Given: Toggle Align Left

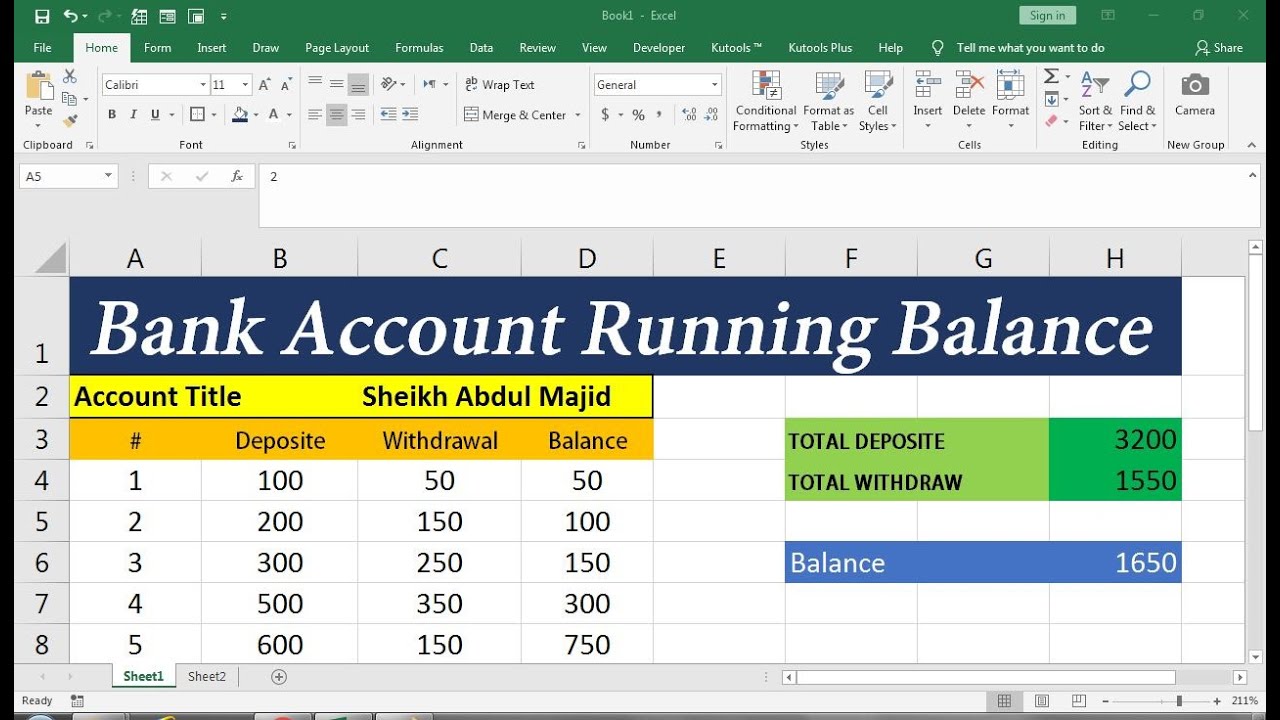Looking at the screenshot, I should (315, 114).
